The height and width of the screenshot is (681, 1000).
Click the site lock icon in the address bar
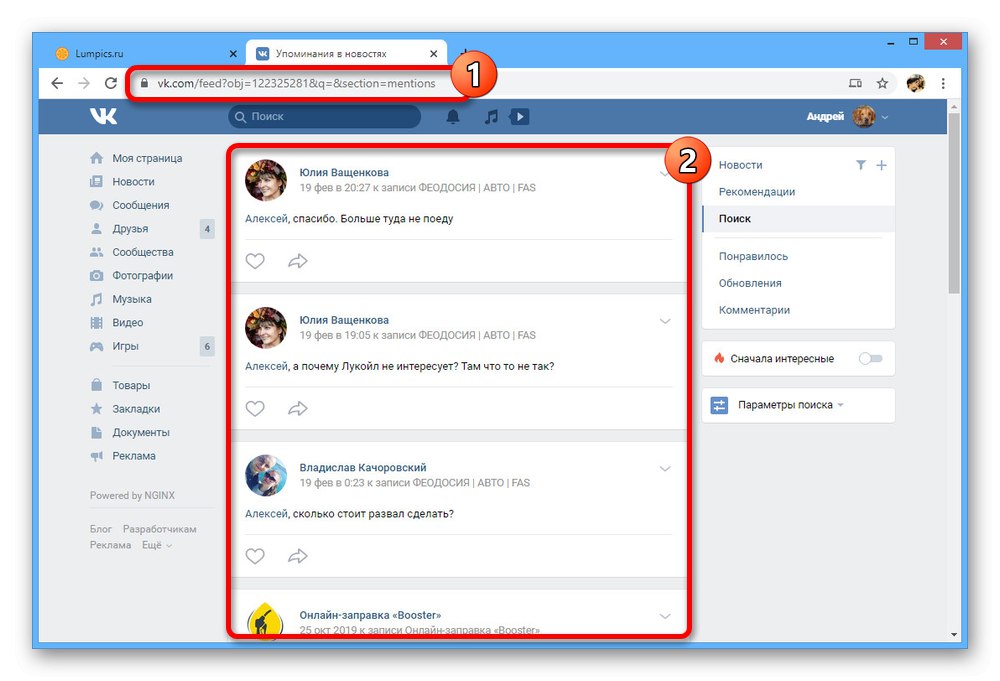144,83
